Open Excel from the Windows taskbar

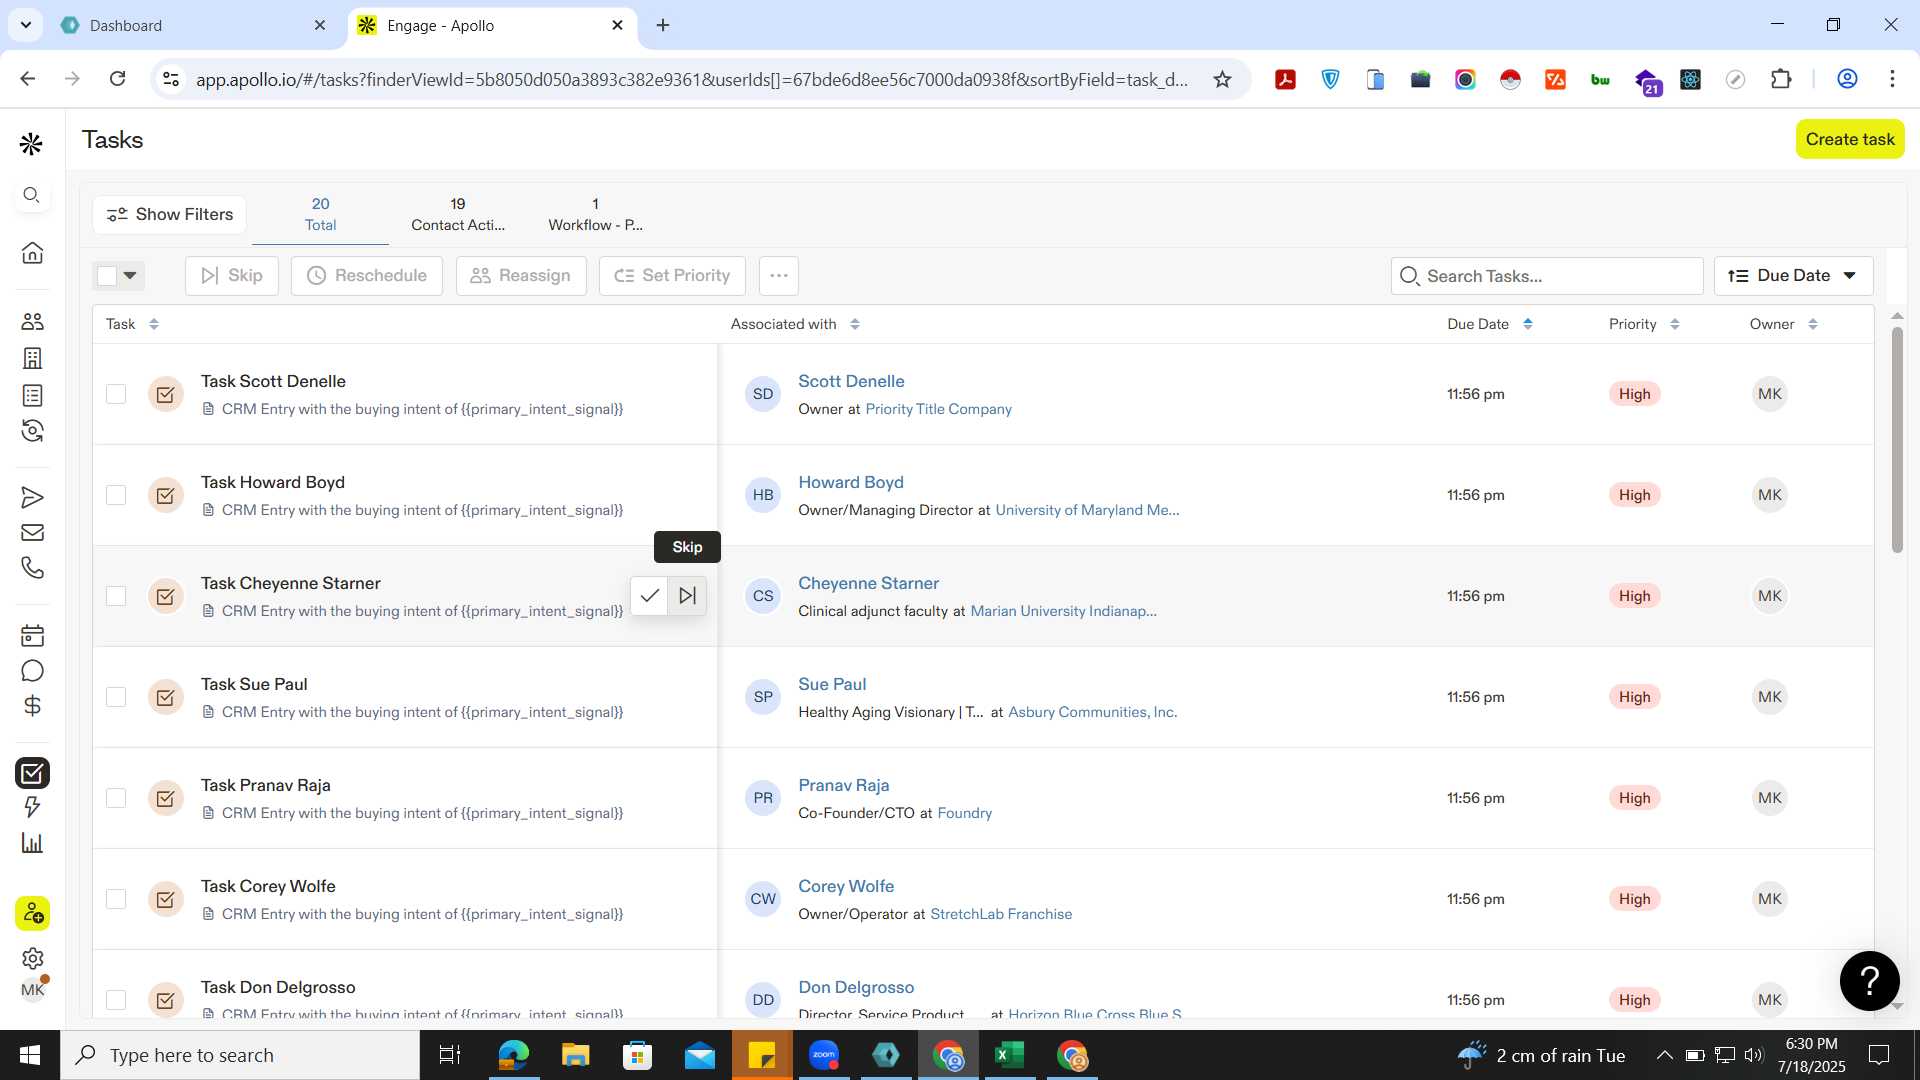(1009, 1055)
